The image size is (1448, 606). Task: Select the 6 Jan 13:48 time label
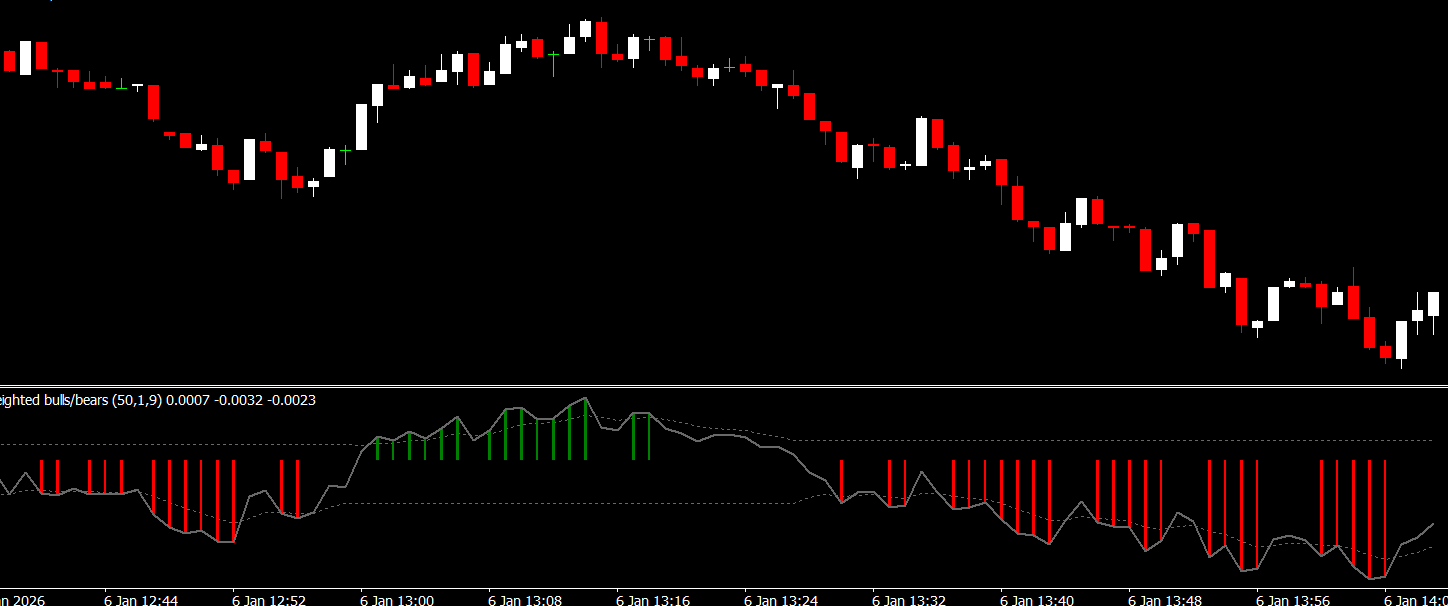click(x=1165, y=600)
